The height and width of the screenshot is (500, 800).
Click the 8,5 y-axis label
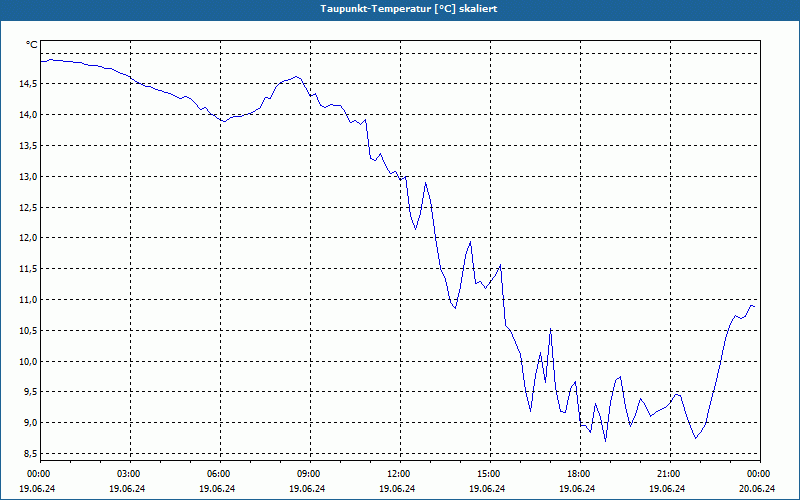click(30, 454)
